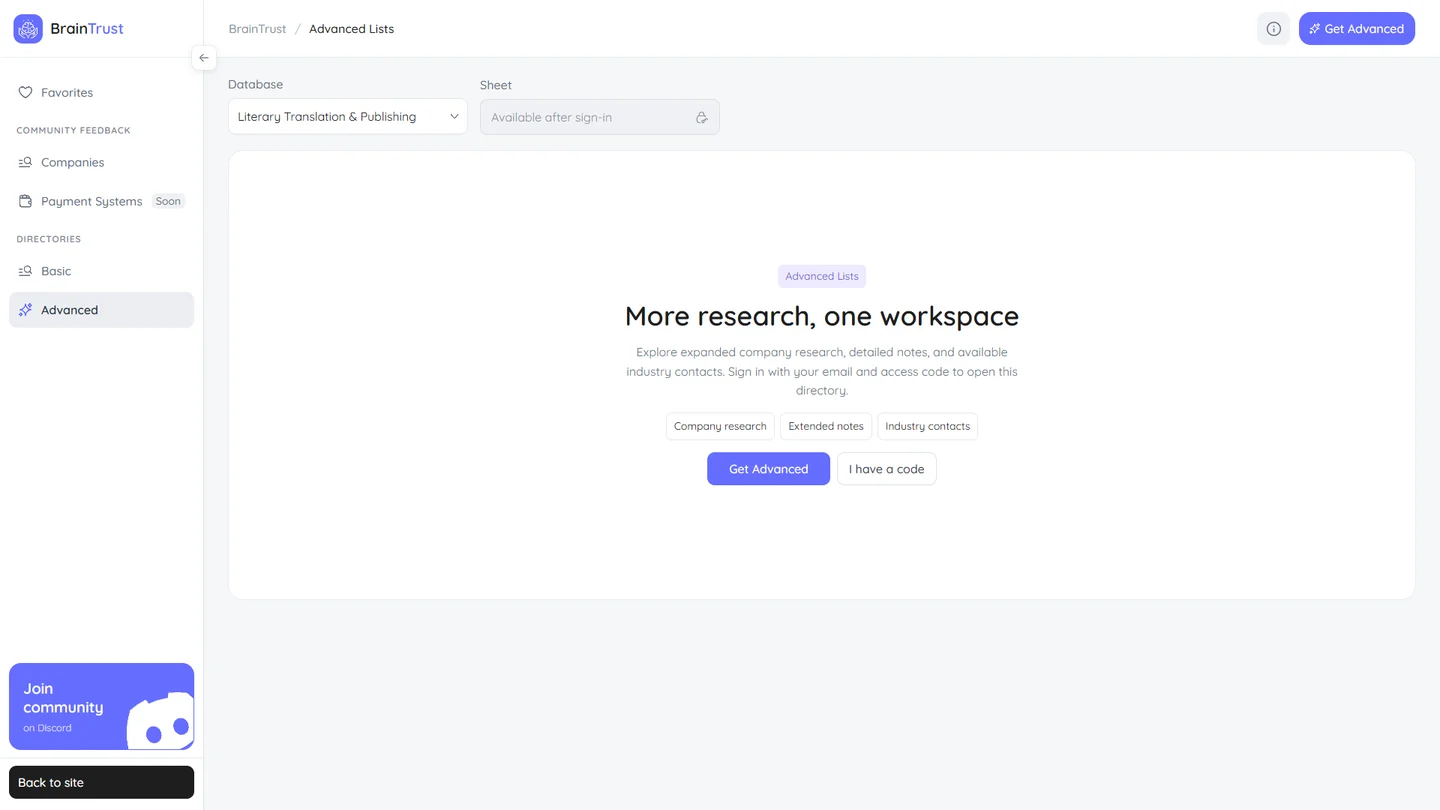This screenshot has width=1440, height=810.
Task: Click the Soon badge beside Payment Systems
Action: pos(168,201)
